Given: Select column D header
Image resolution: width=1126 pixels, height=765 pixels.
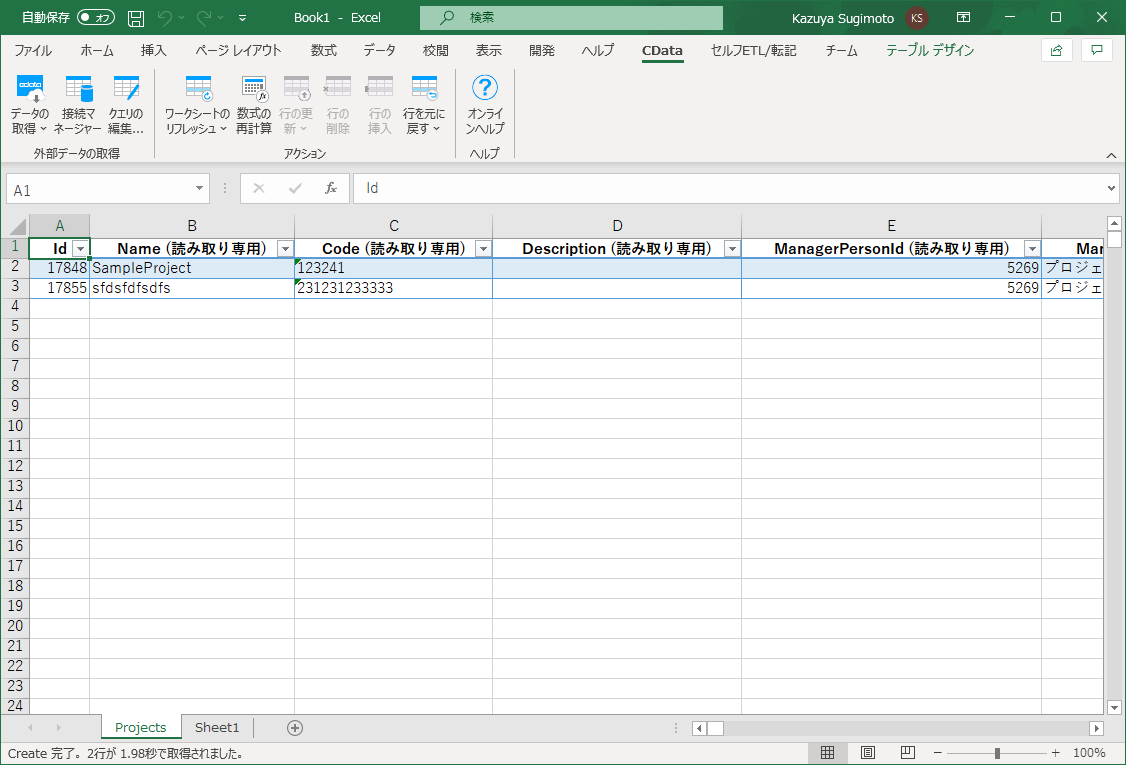Looking at the screenshot, I should tap(617, 226).
